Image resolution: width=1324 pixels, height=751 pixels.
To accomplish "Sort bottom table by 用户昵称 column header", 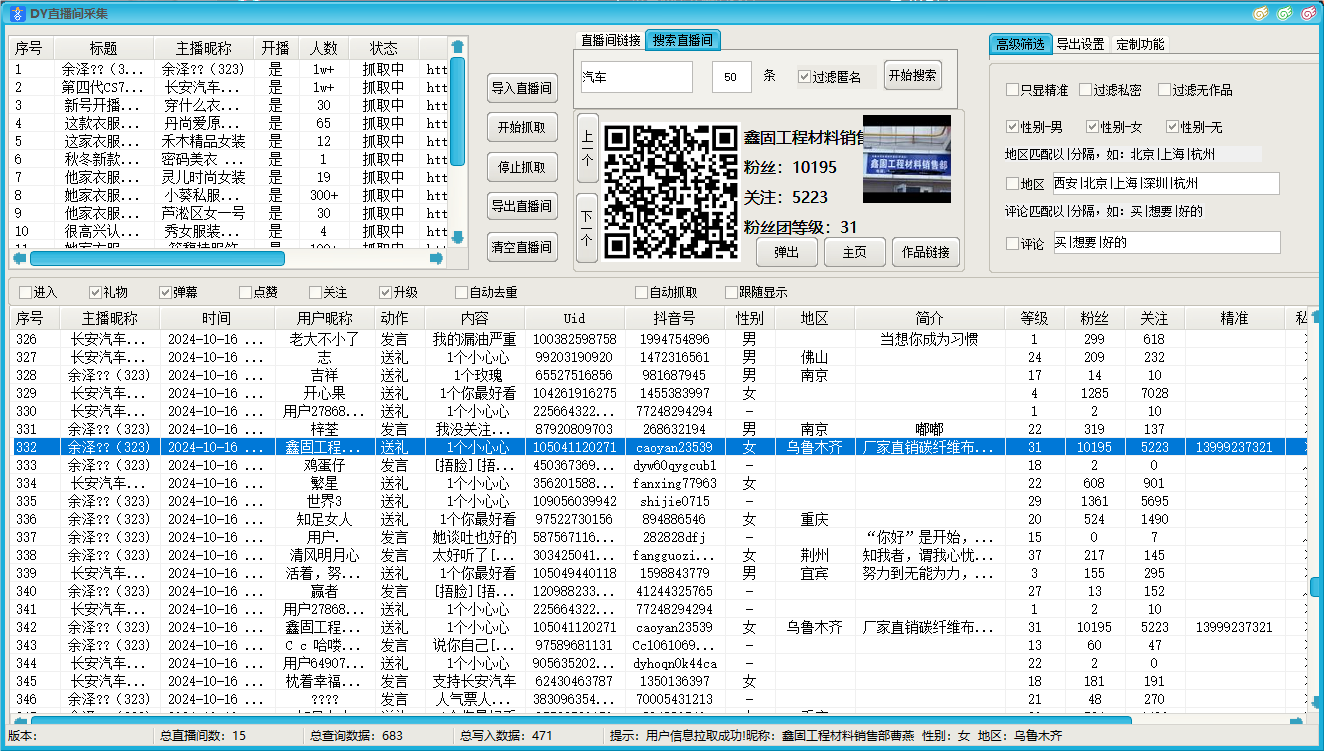I will pyautogui.click(x=325, y=318).
